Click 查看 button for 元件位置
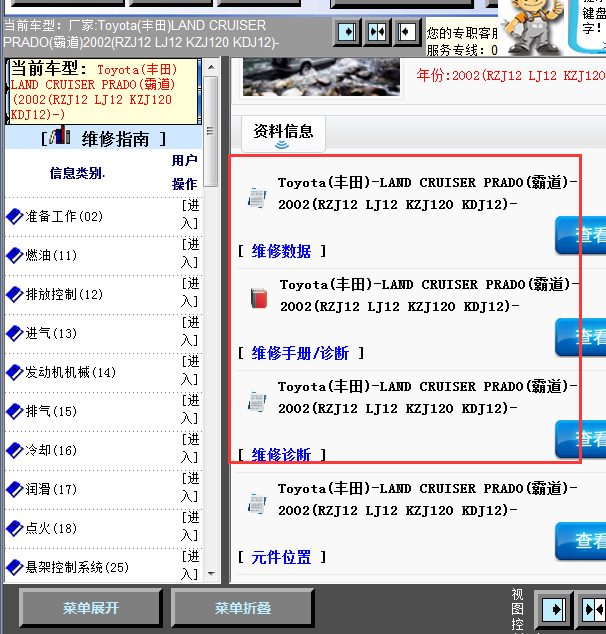Image resolution: width=606 pixels, height=634 pixels. pos(581,541)
